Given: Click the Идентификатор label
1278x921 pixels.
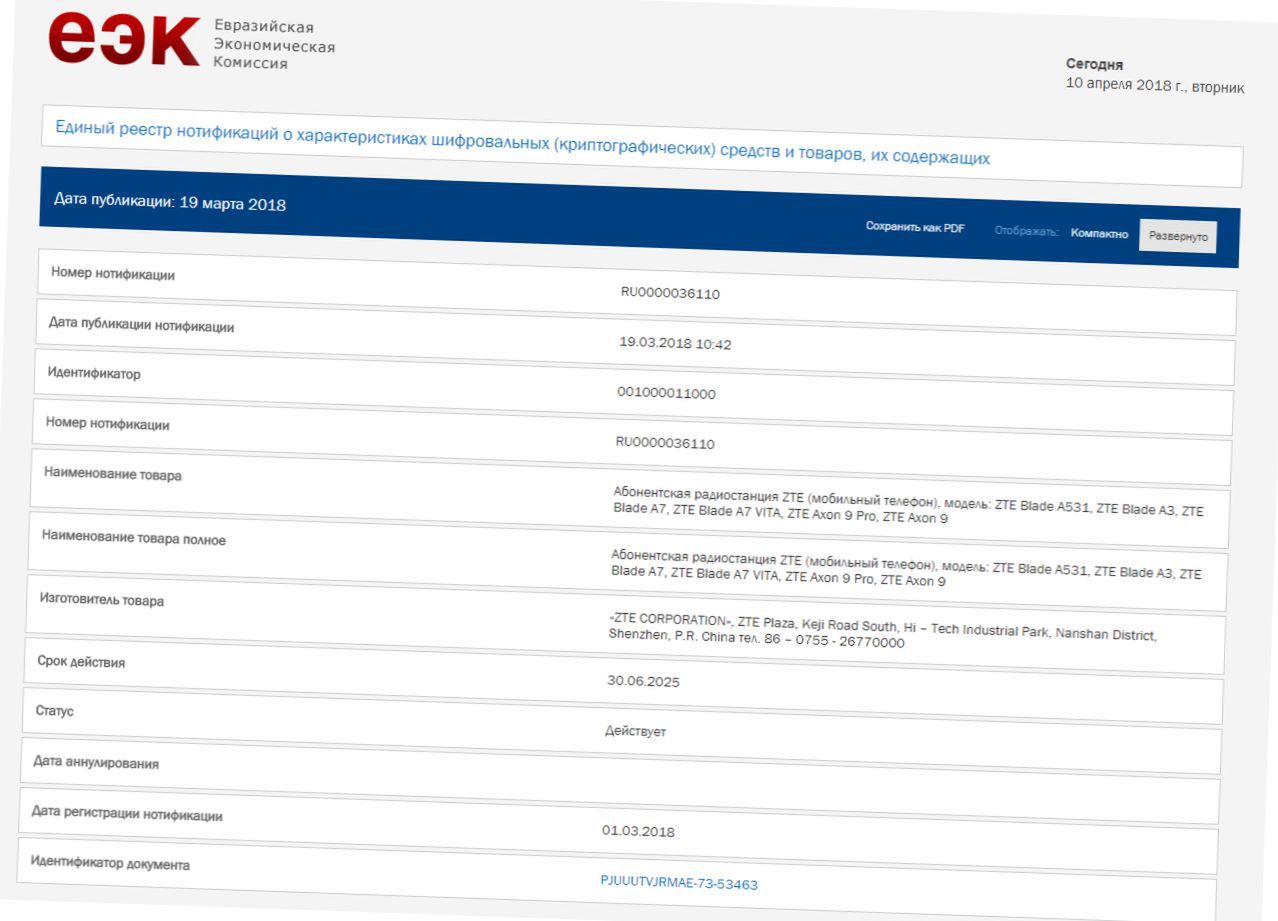Looking at the screenshot, I should pyautogui.click(x=95, y=374).
